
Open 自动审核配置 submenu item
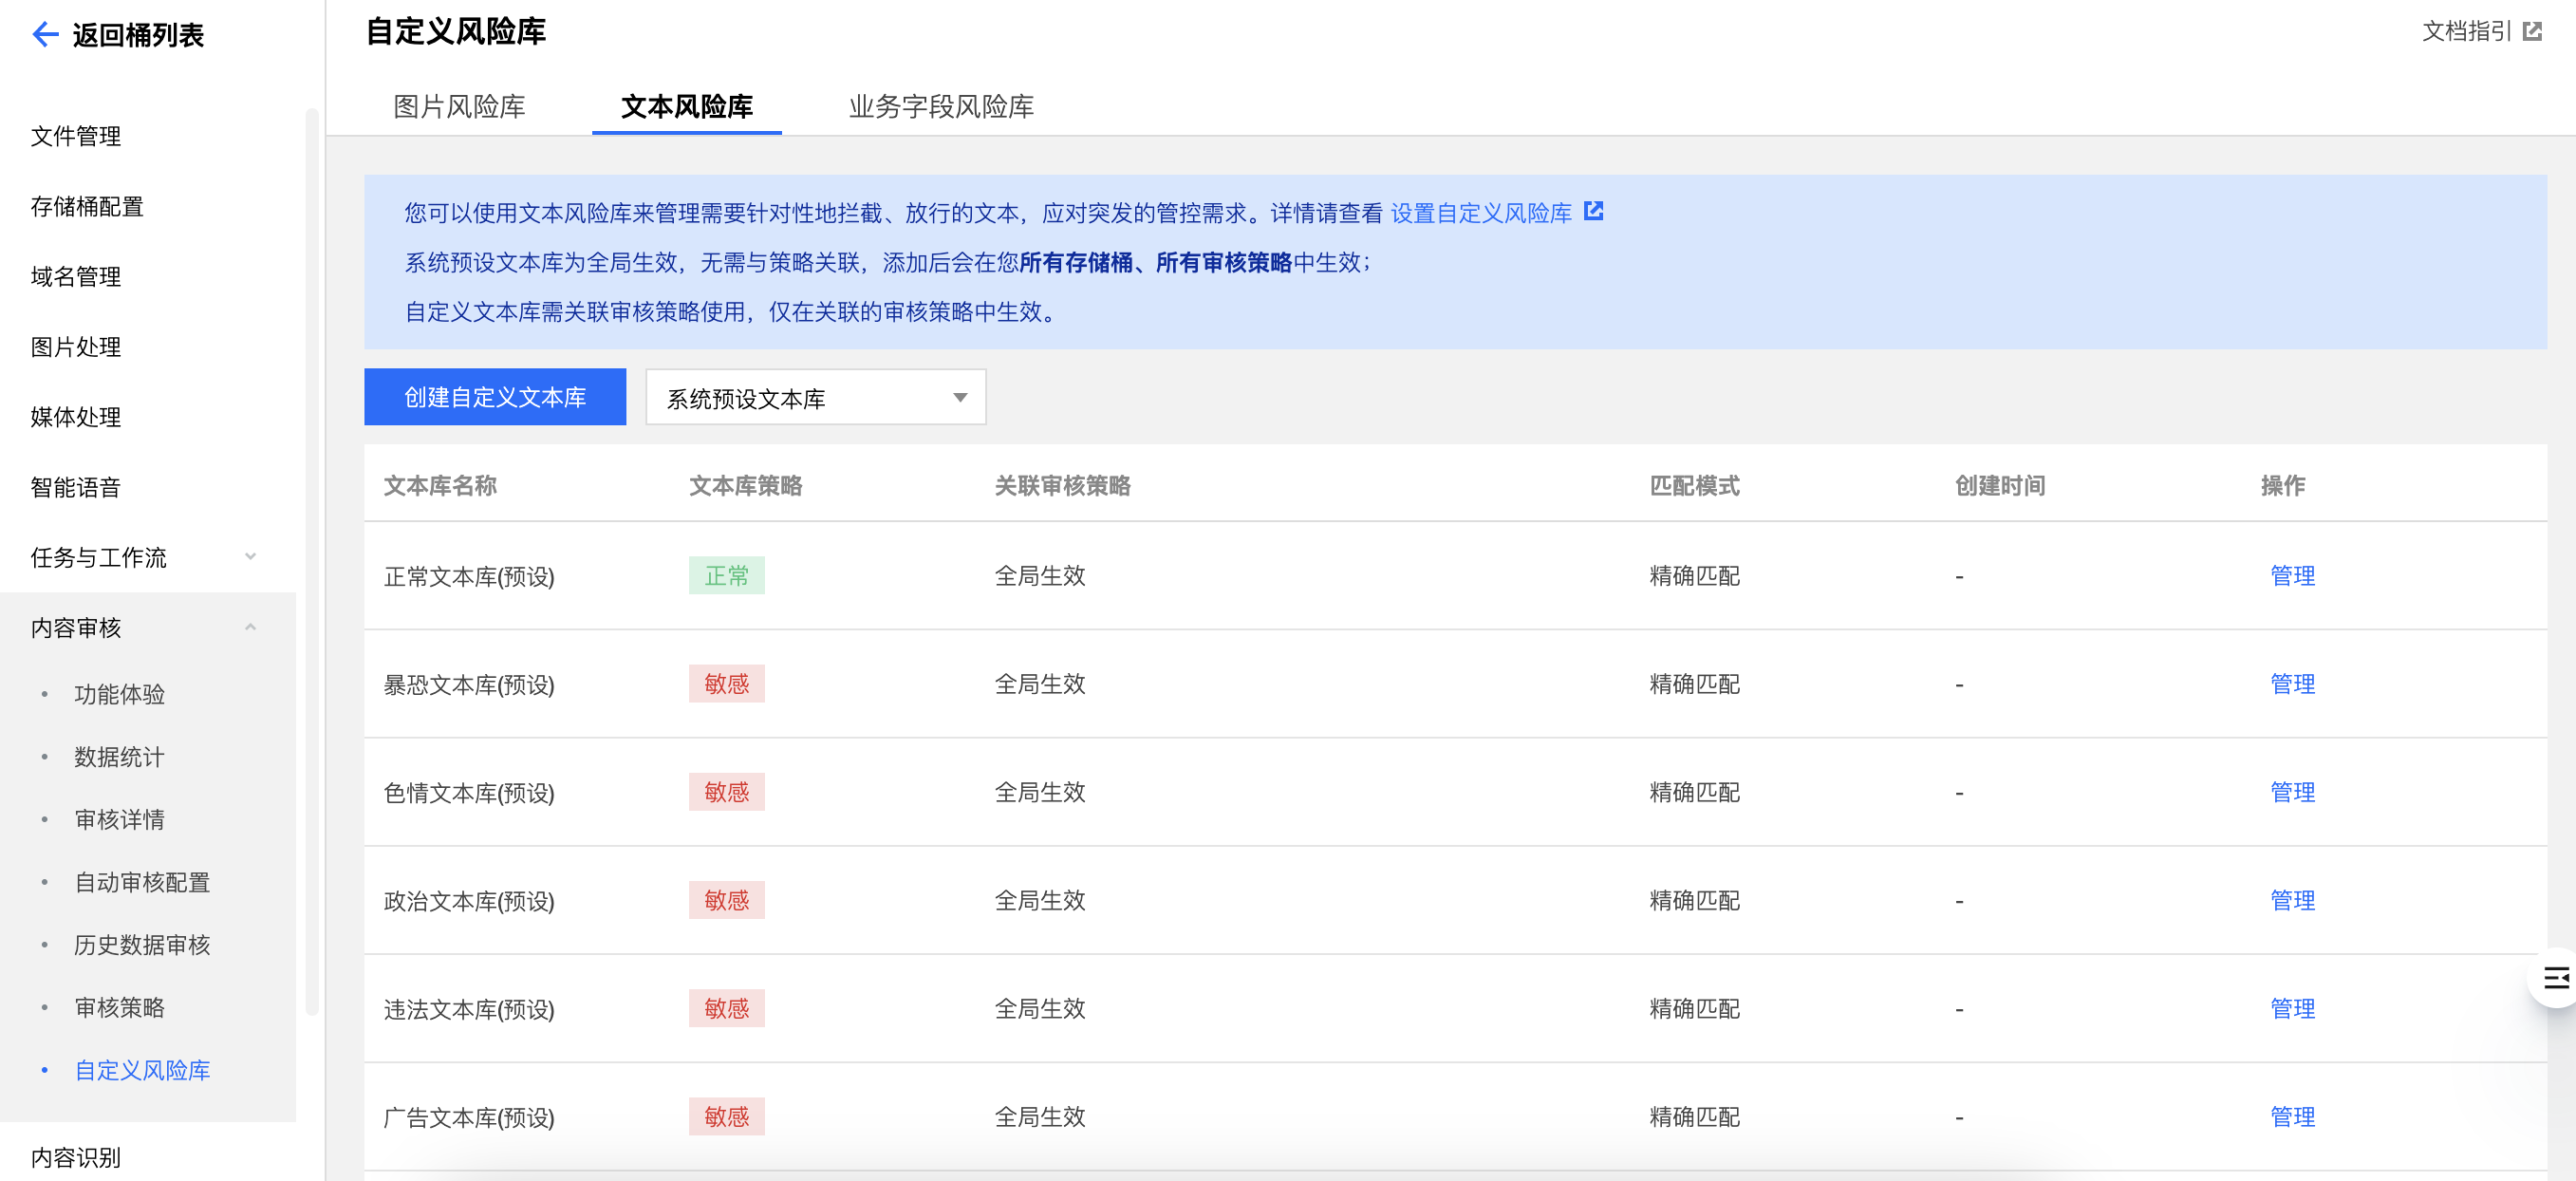click(142, 882)
